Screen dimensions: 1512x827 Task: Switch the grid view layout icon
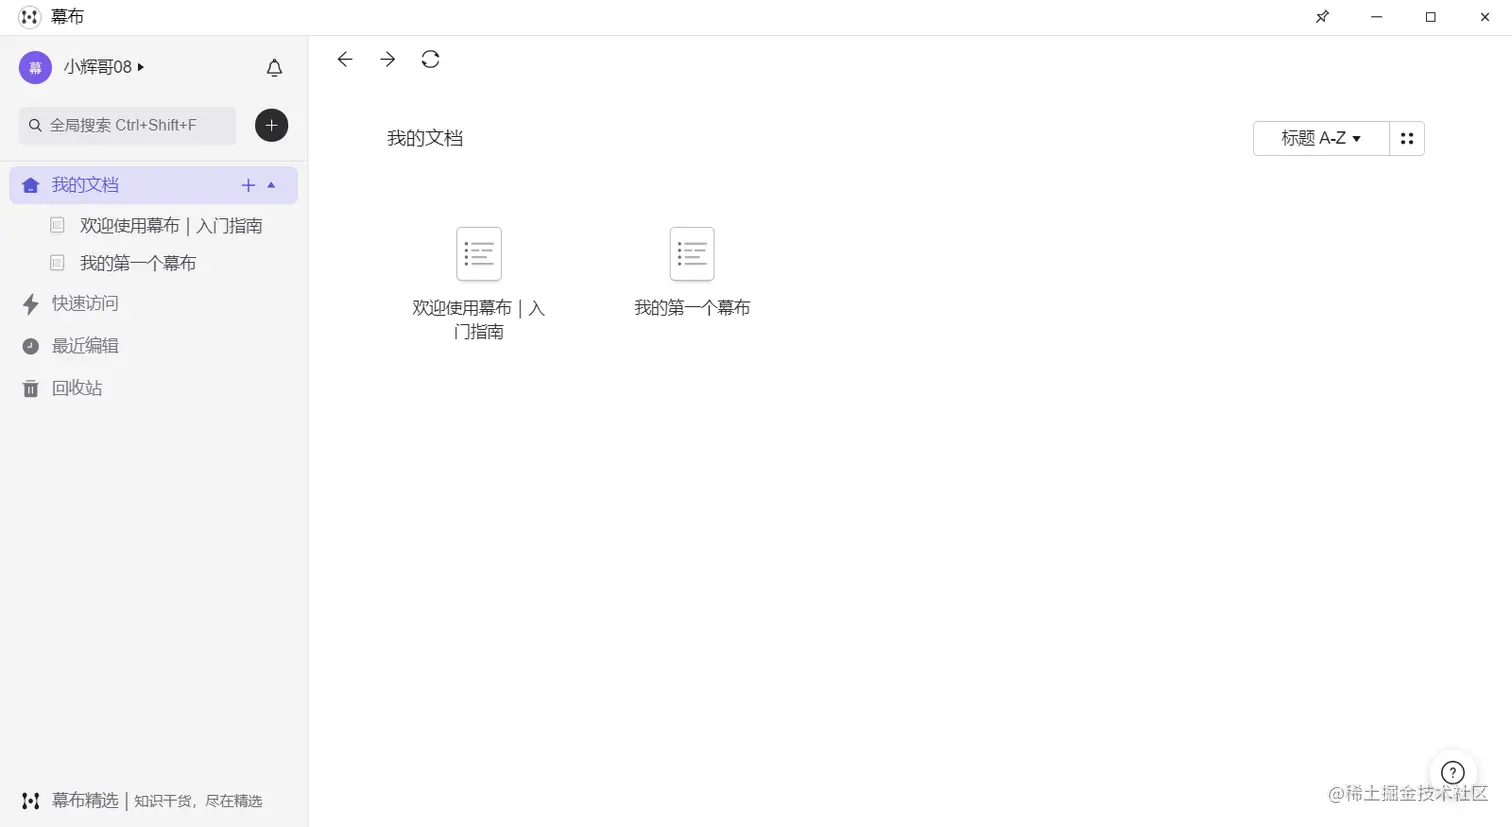click(x=1407, y=138)
